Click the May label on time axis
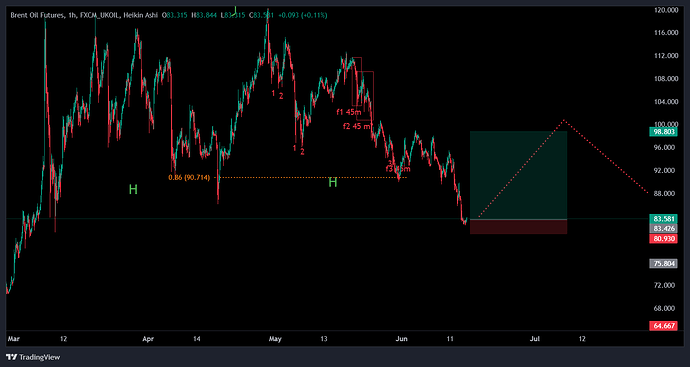Image resolution: width=690 pixels, height=367 pixels. tap(275, 339)
